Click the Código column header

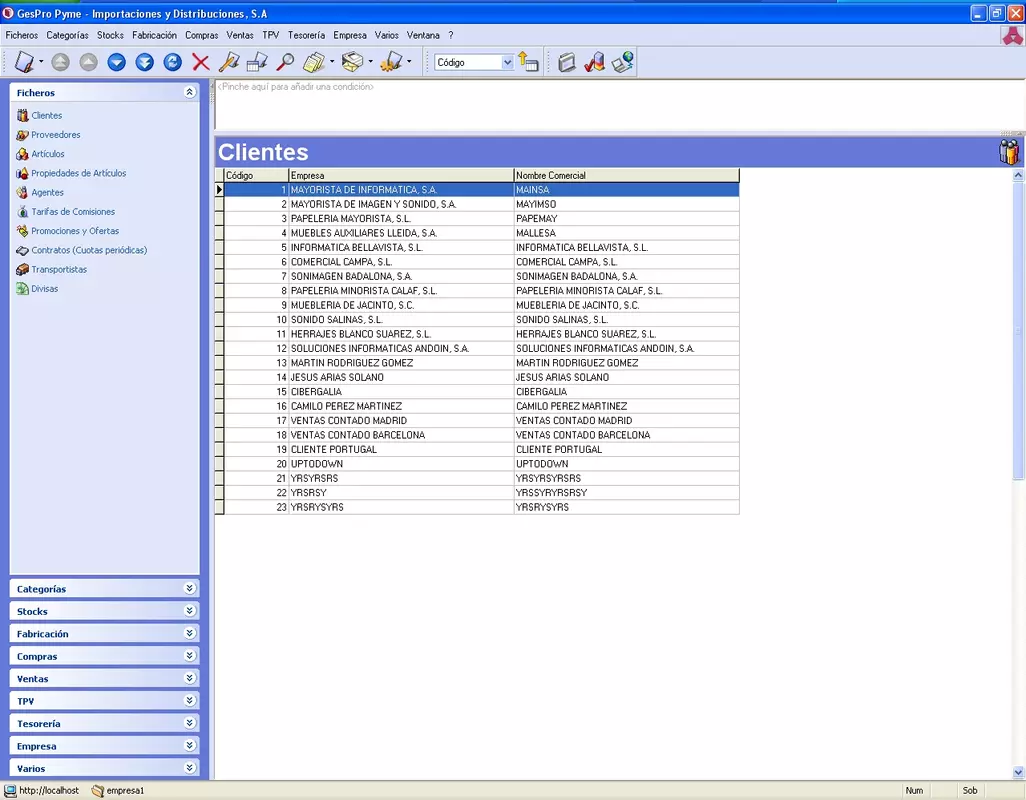(x=256, y=175)
